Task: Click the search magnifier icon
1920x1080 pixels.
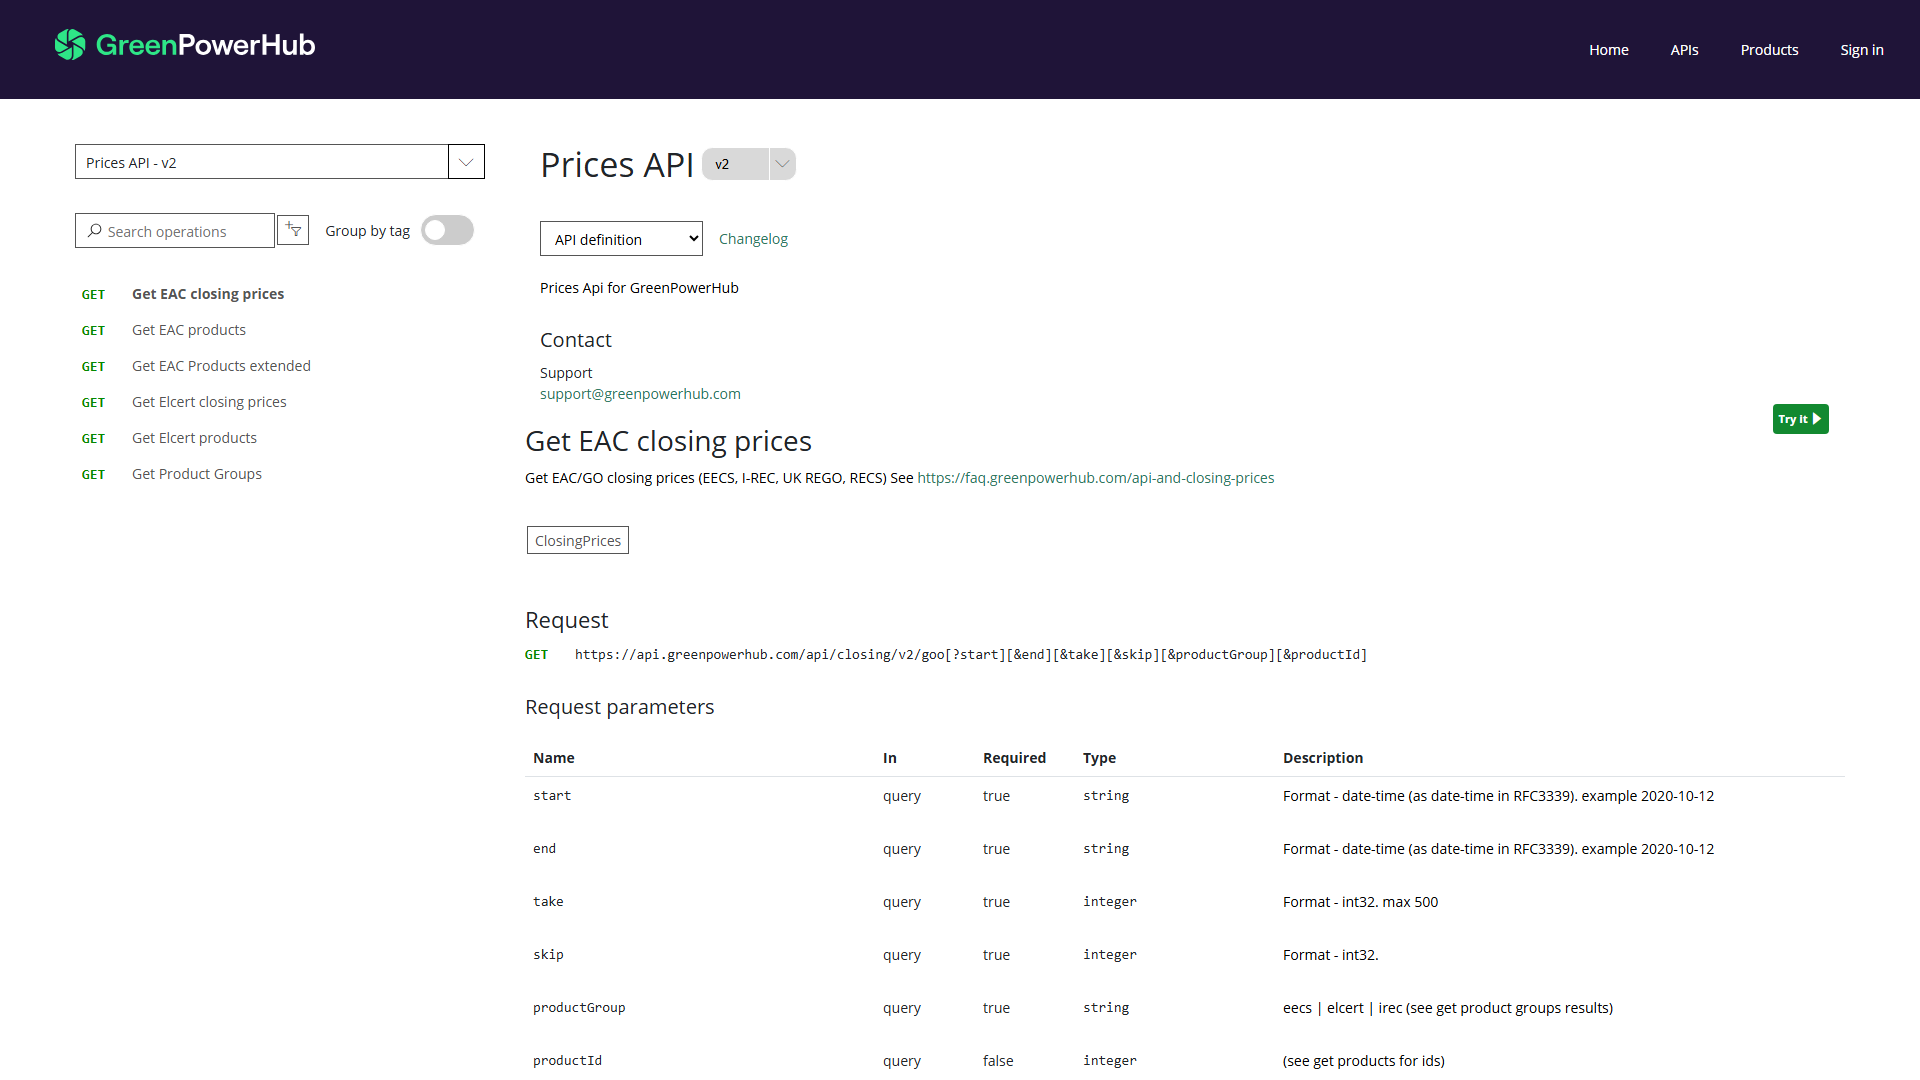Action: click(x=95, y=231)
